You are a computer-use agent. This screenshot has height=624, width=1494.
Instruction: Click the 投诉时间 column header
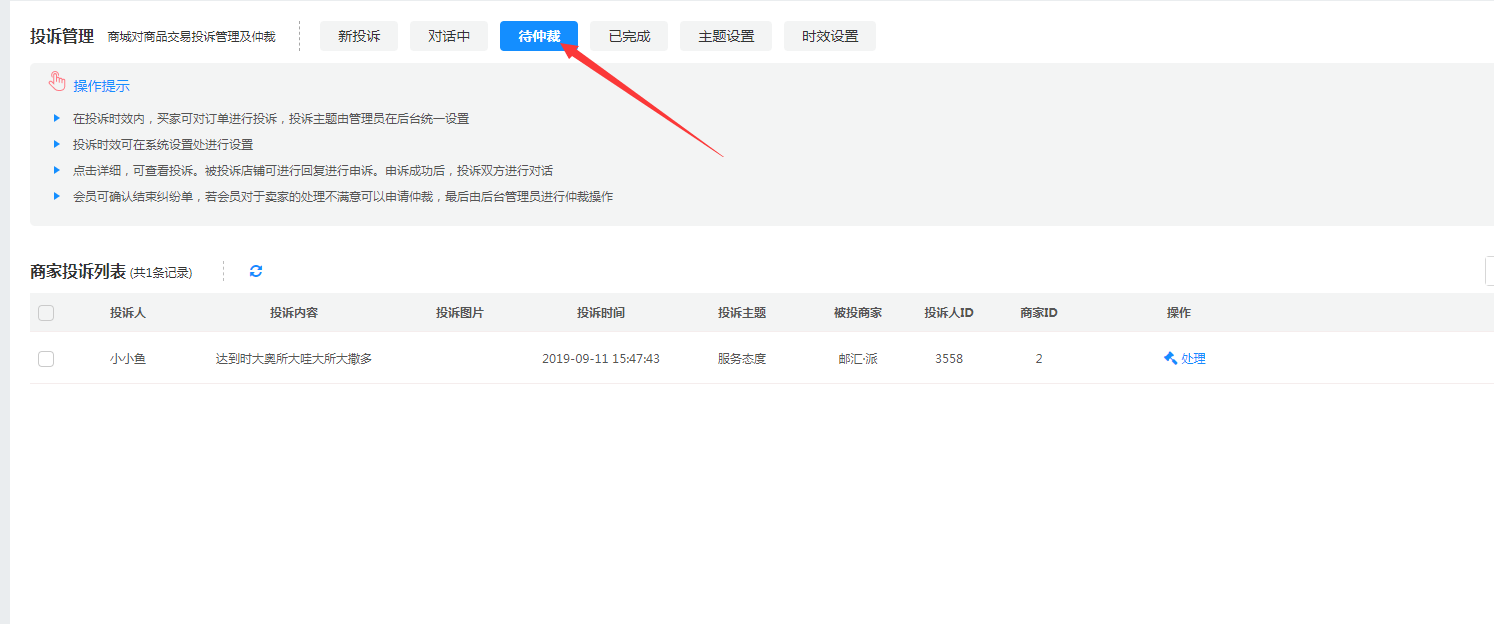pos(600,313)
